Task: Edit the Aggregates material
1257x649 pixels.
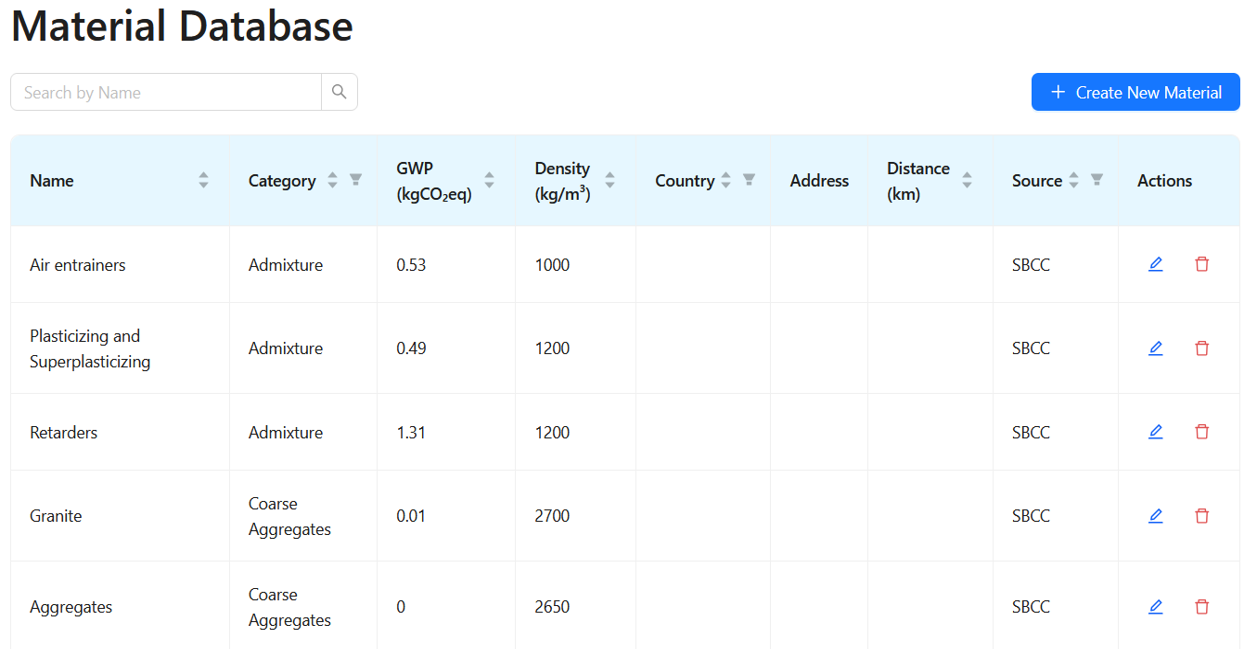Action: (x=1155, y=607)
